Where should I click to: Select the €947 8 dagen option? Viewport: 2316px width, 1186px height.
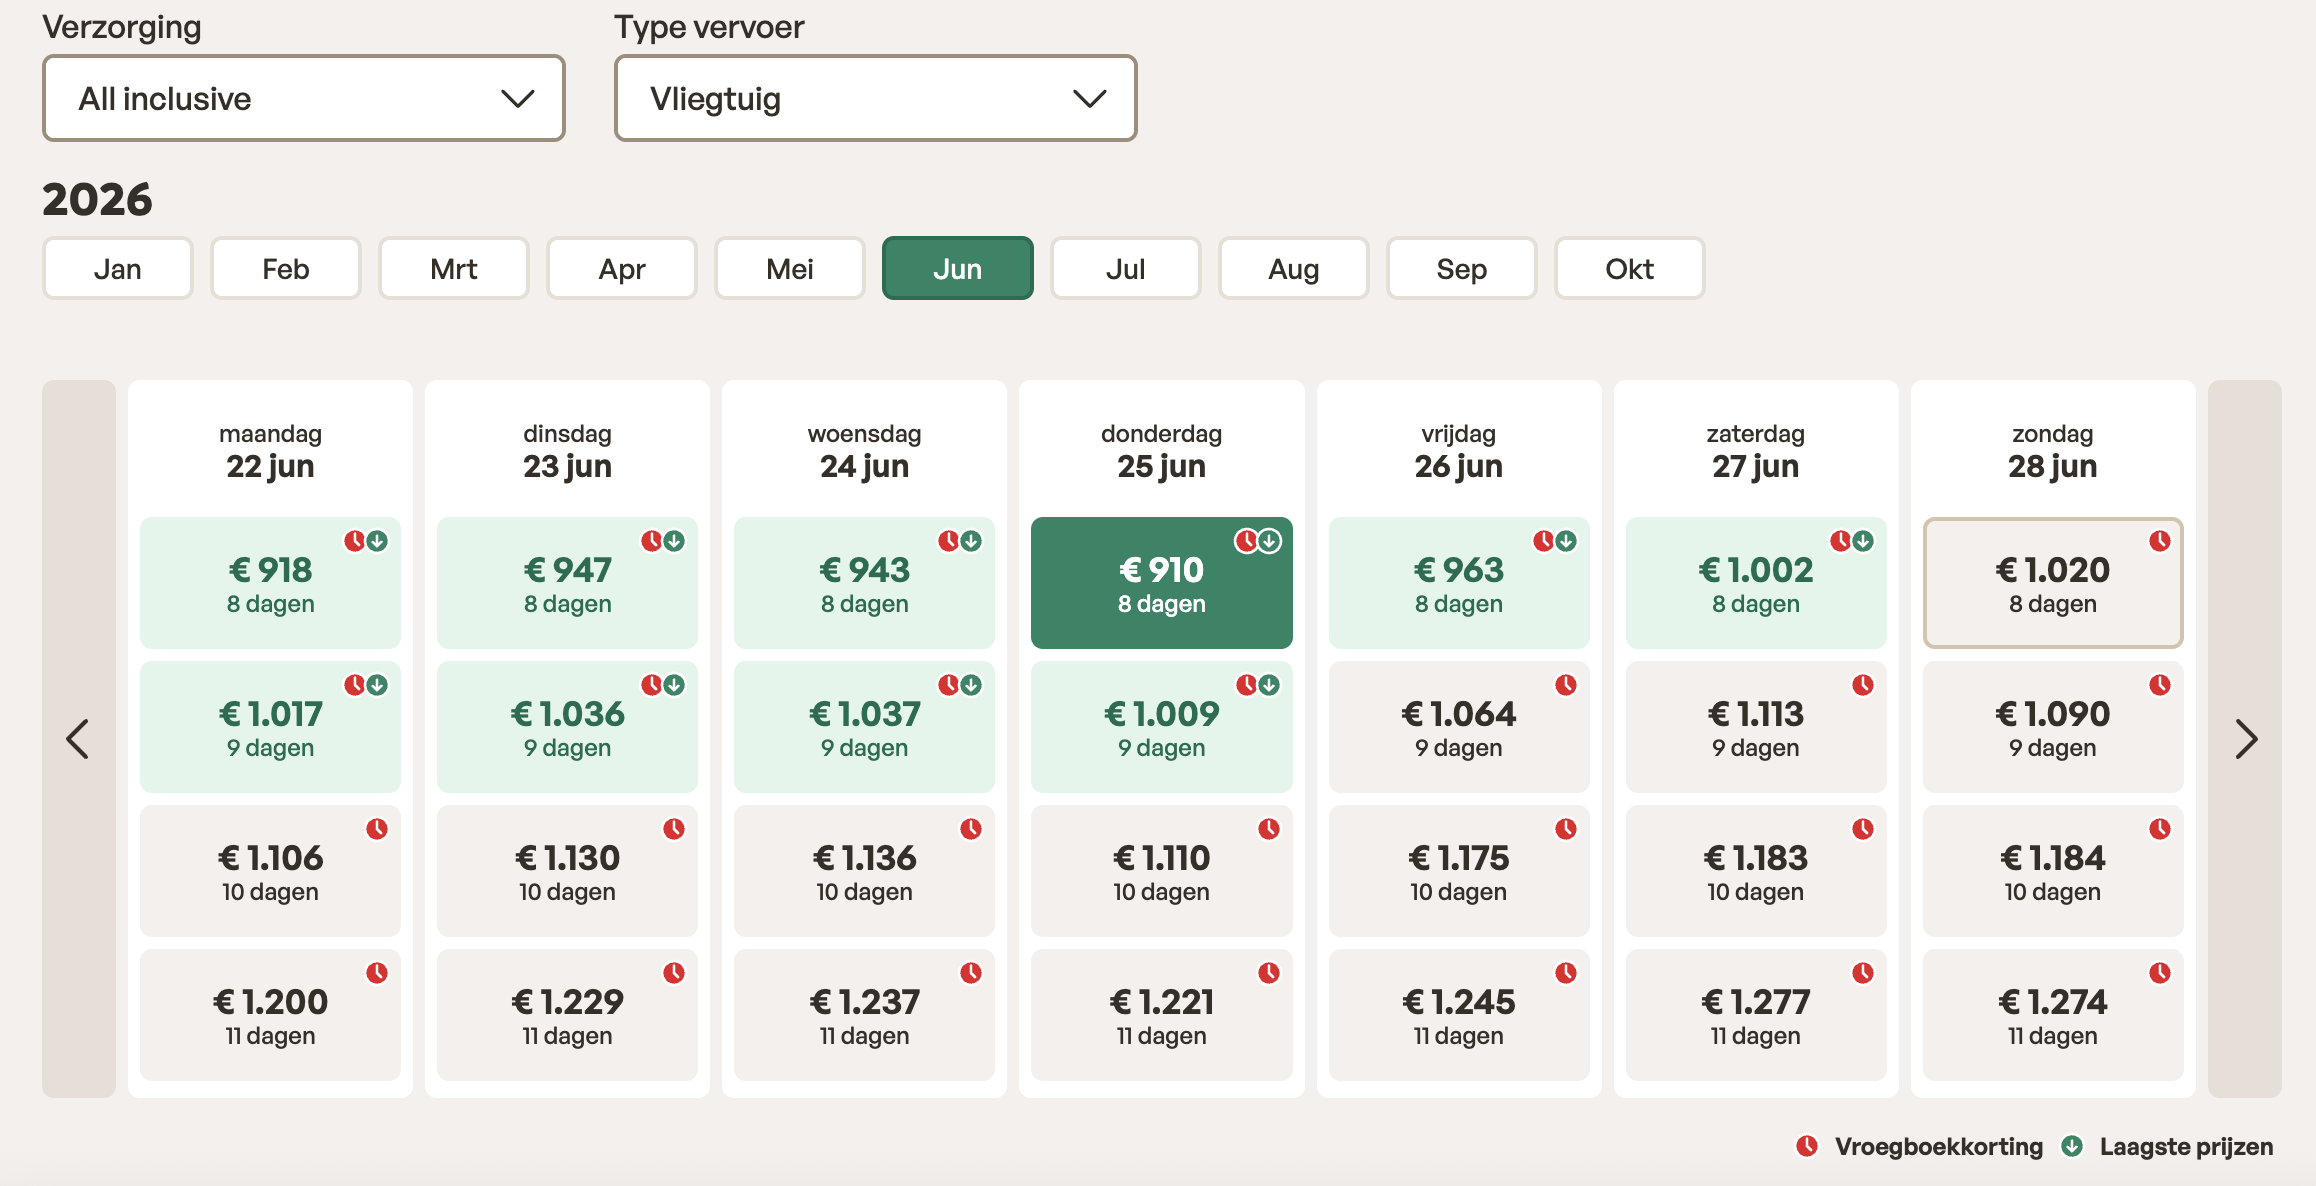[x=567, y=583]
